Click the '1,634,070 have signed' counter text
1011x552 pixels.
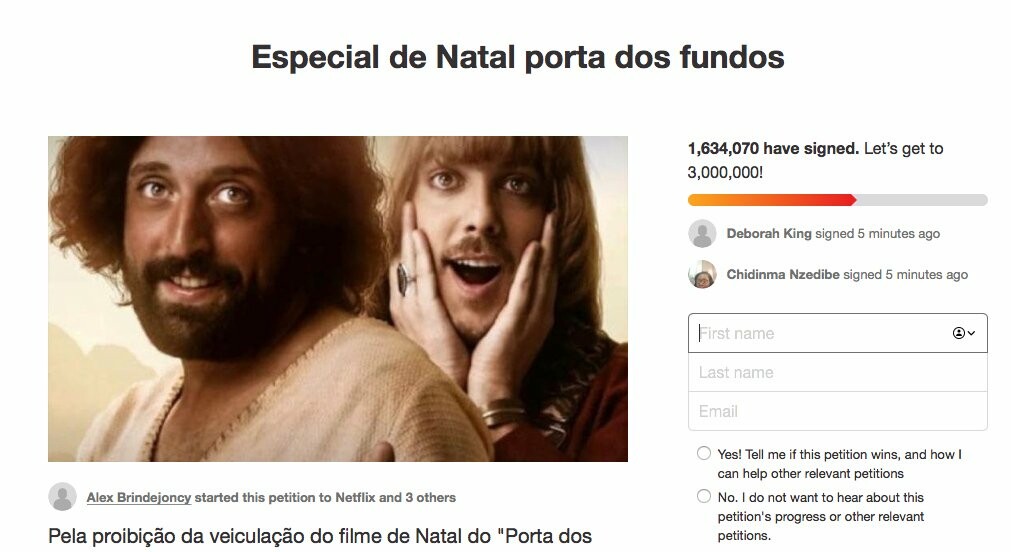pyautogui.click(x=773, y=148)
